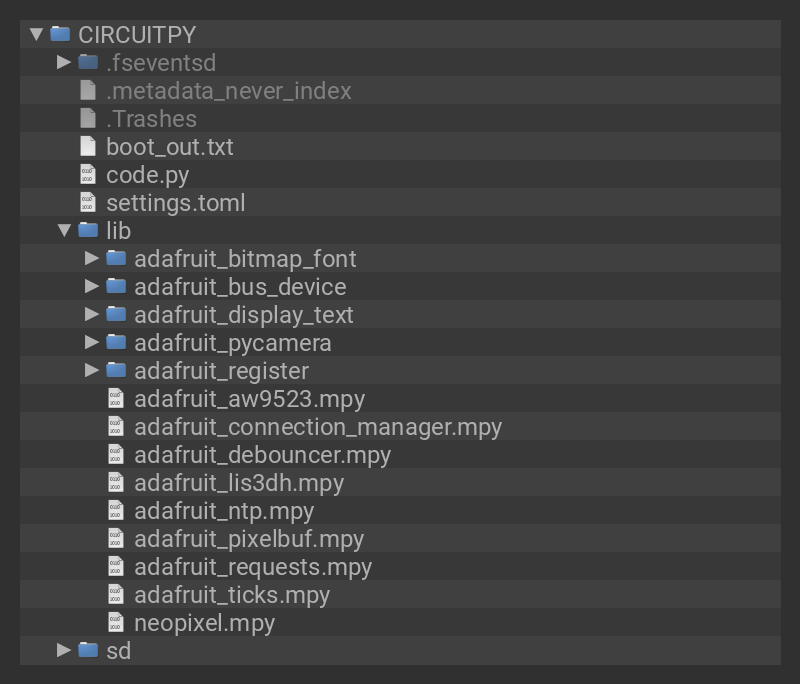Select the adafruit_lis3dh.mpy file name
This screenshot has height=684, width=800.
pyautogui.click(x=238, y=483)
